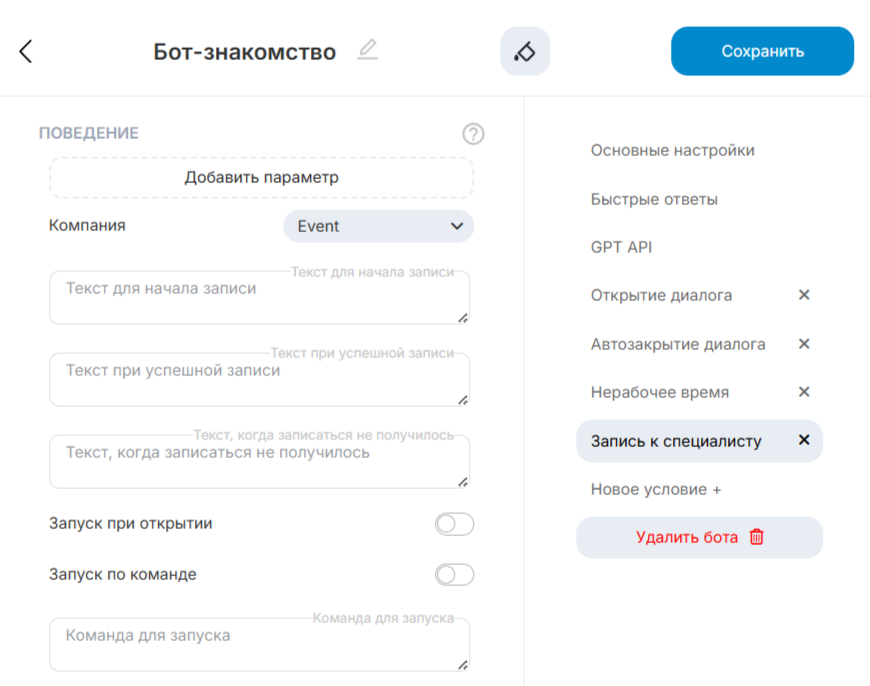
Task: Click the Добавить параметр button
Action: pyautogui.click(x=261, y=178)
